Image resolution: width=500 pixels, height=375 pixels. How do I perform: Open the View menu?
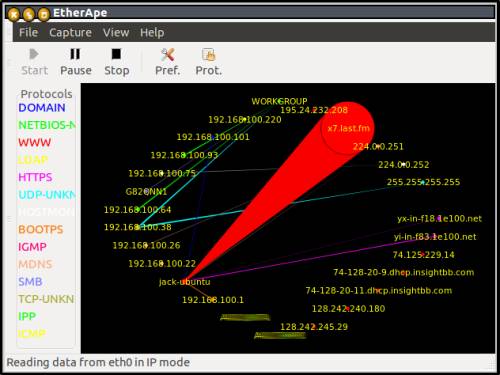(116, 32)
